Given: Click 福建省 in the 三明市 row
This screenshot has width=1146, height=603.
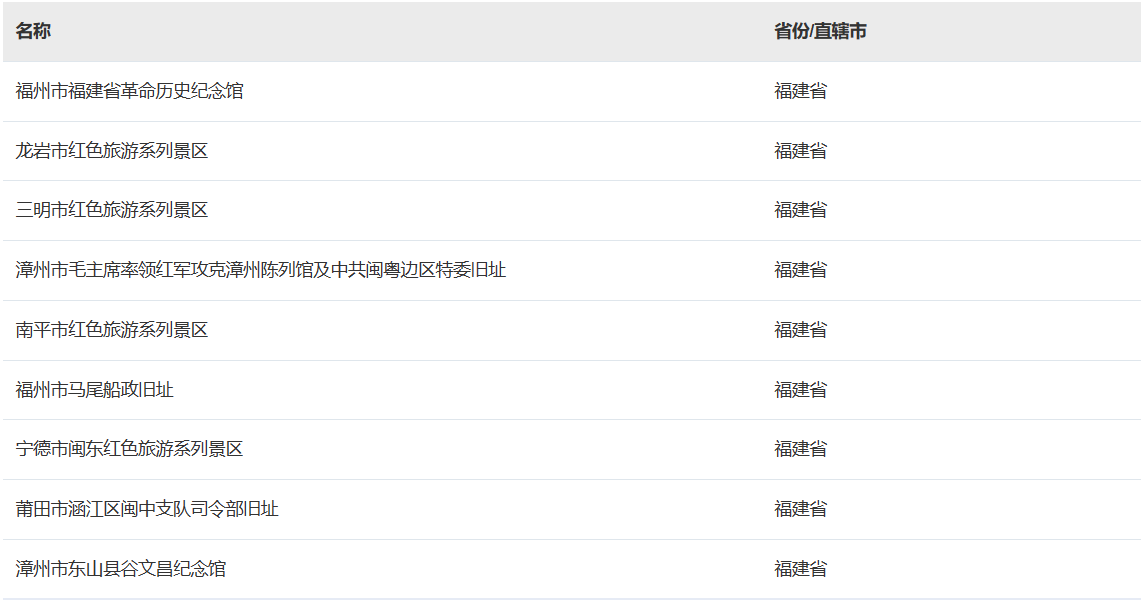Looking at the screenshot, I should (x=800, y=210).
